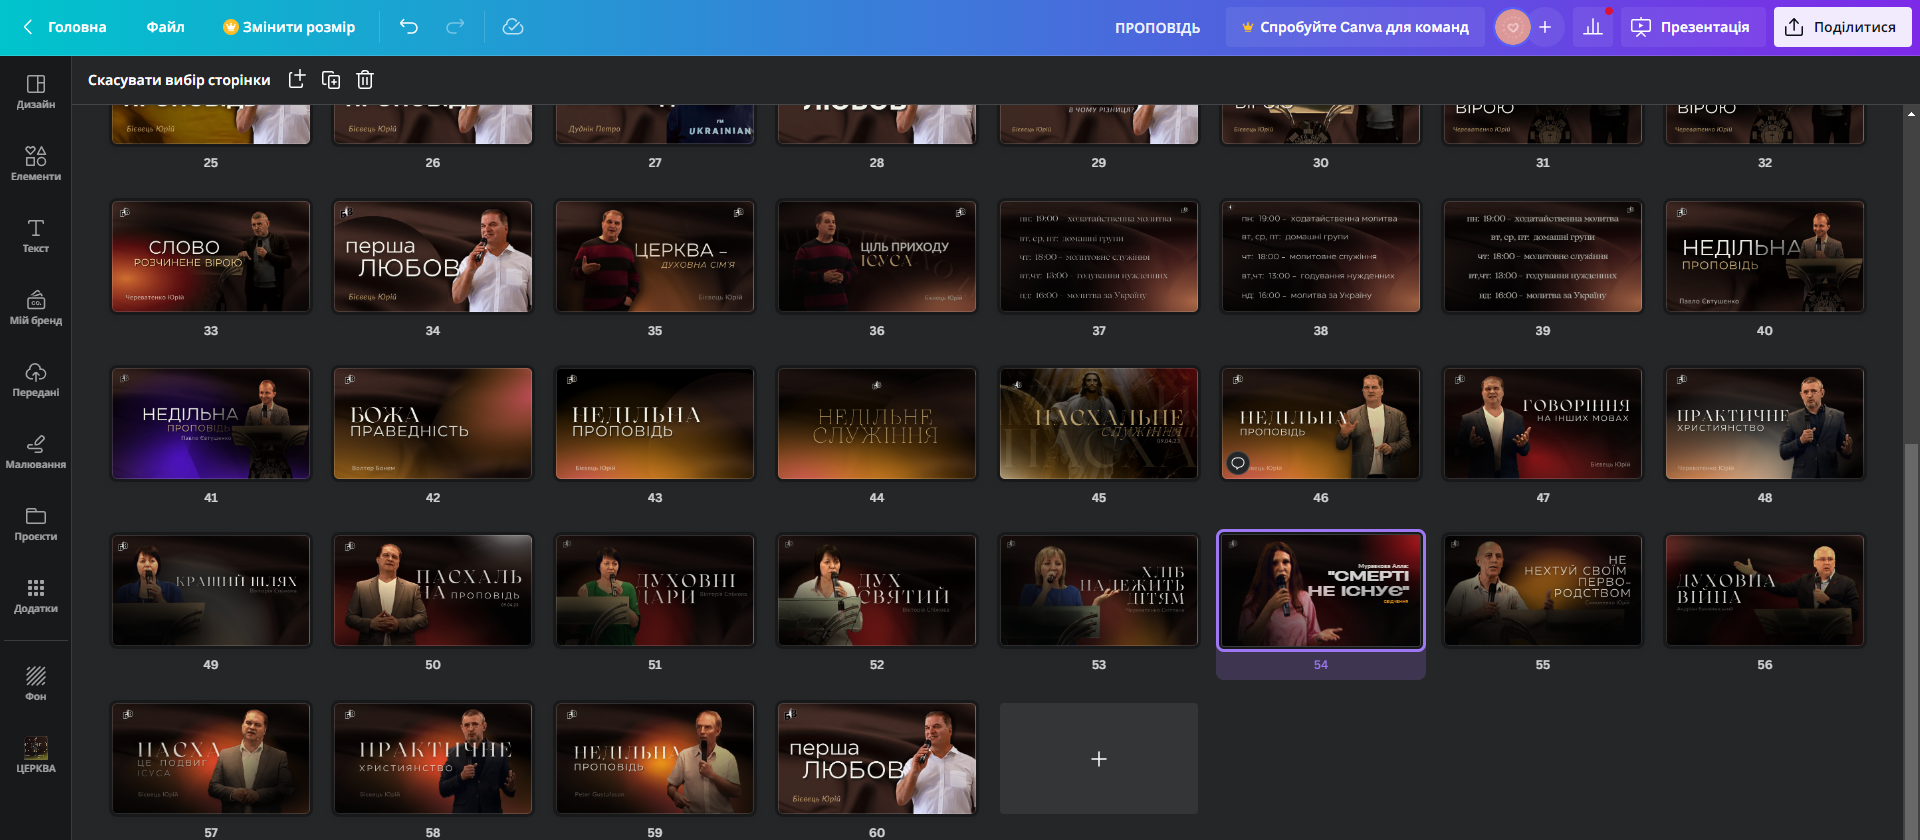Start the Презентація presentation button

(x=1692, y=27)
